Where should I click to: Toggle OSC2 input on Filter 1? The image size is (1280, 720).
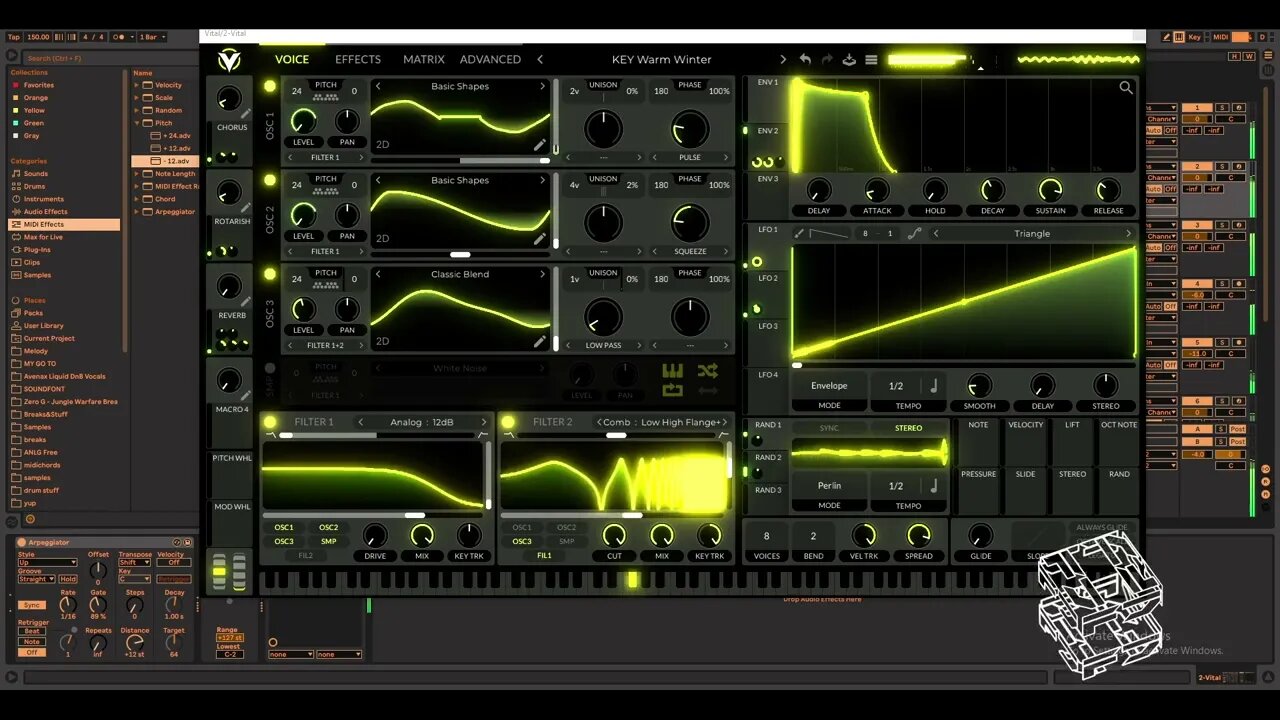[x=328, y=527]
